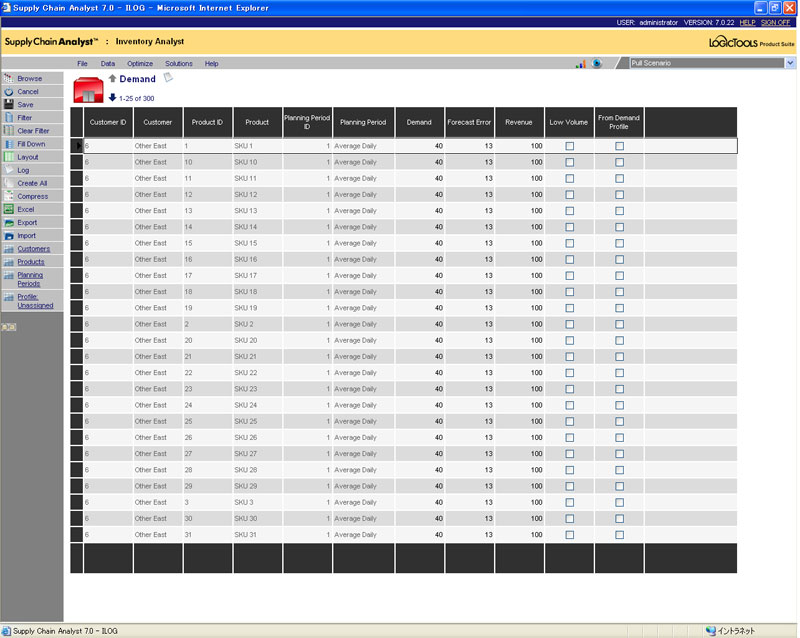The height and width of the screenshot is (638, 800).
Task: Click the SIGN OFF link
Action: 776,22
